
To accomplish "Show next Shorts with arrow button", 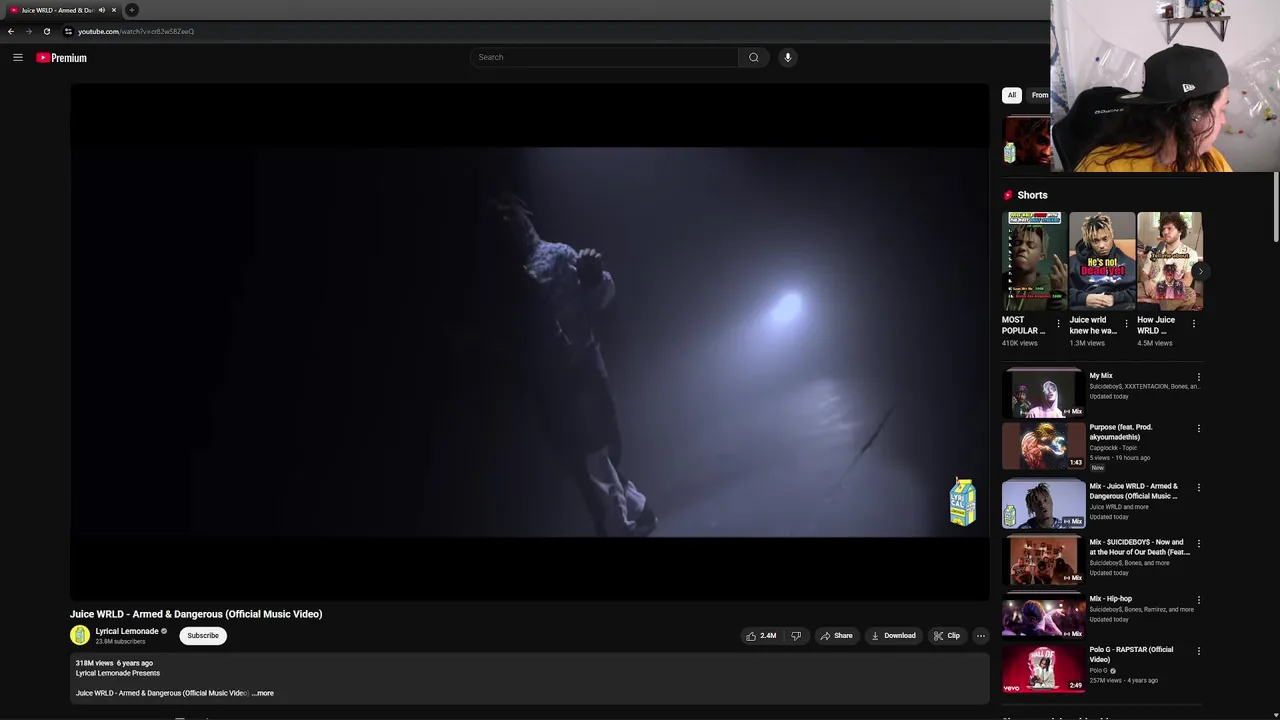I will point(1200,271).
